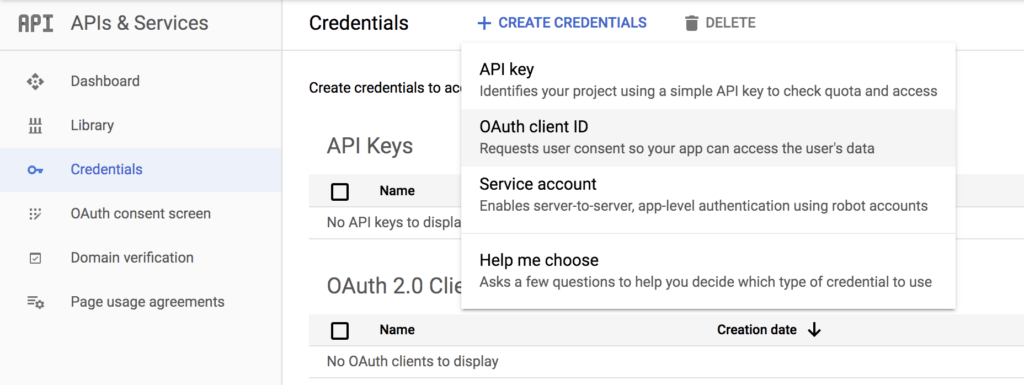Image resolution: width=1024 pixels, height=385 pixels.
Task: Check the OAuth 2.0 Clients select-all checkbox
Action: click(340, 331)
